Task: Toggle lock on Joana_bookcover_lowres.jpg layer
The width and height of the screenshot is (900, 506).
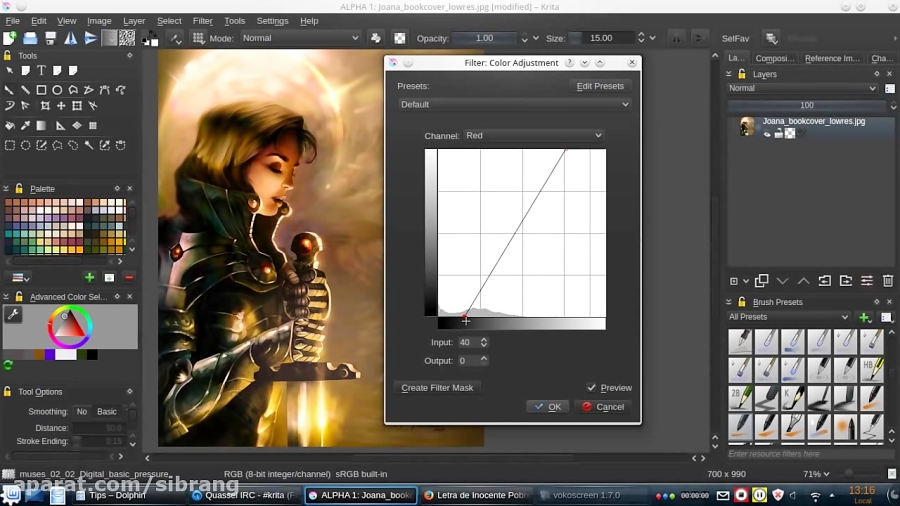Action: tap(778, 134)
